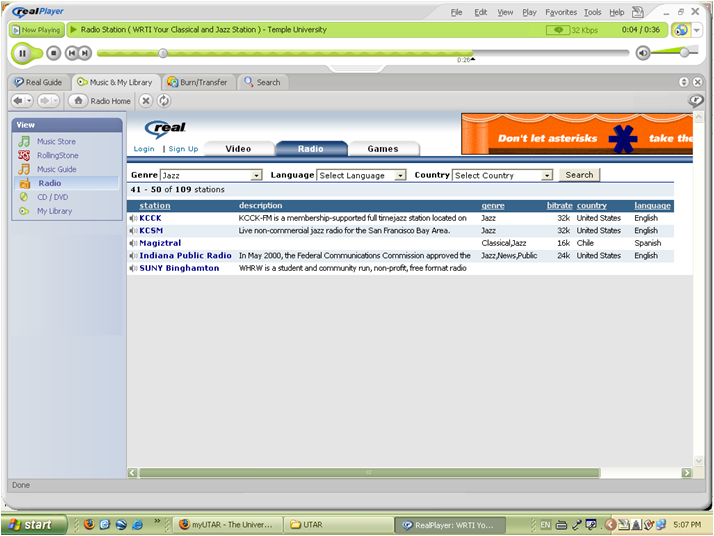Open the Games tab
This screenshot has height=536, width=714.
coord(383,149)
